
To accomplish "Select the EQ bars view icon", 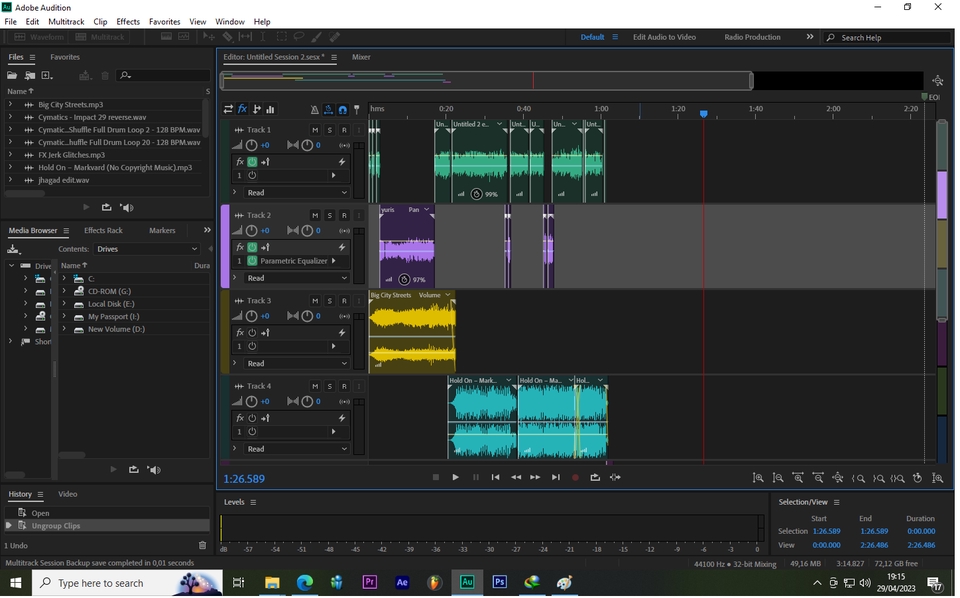I will [x=270, y=109].
